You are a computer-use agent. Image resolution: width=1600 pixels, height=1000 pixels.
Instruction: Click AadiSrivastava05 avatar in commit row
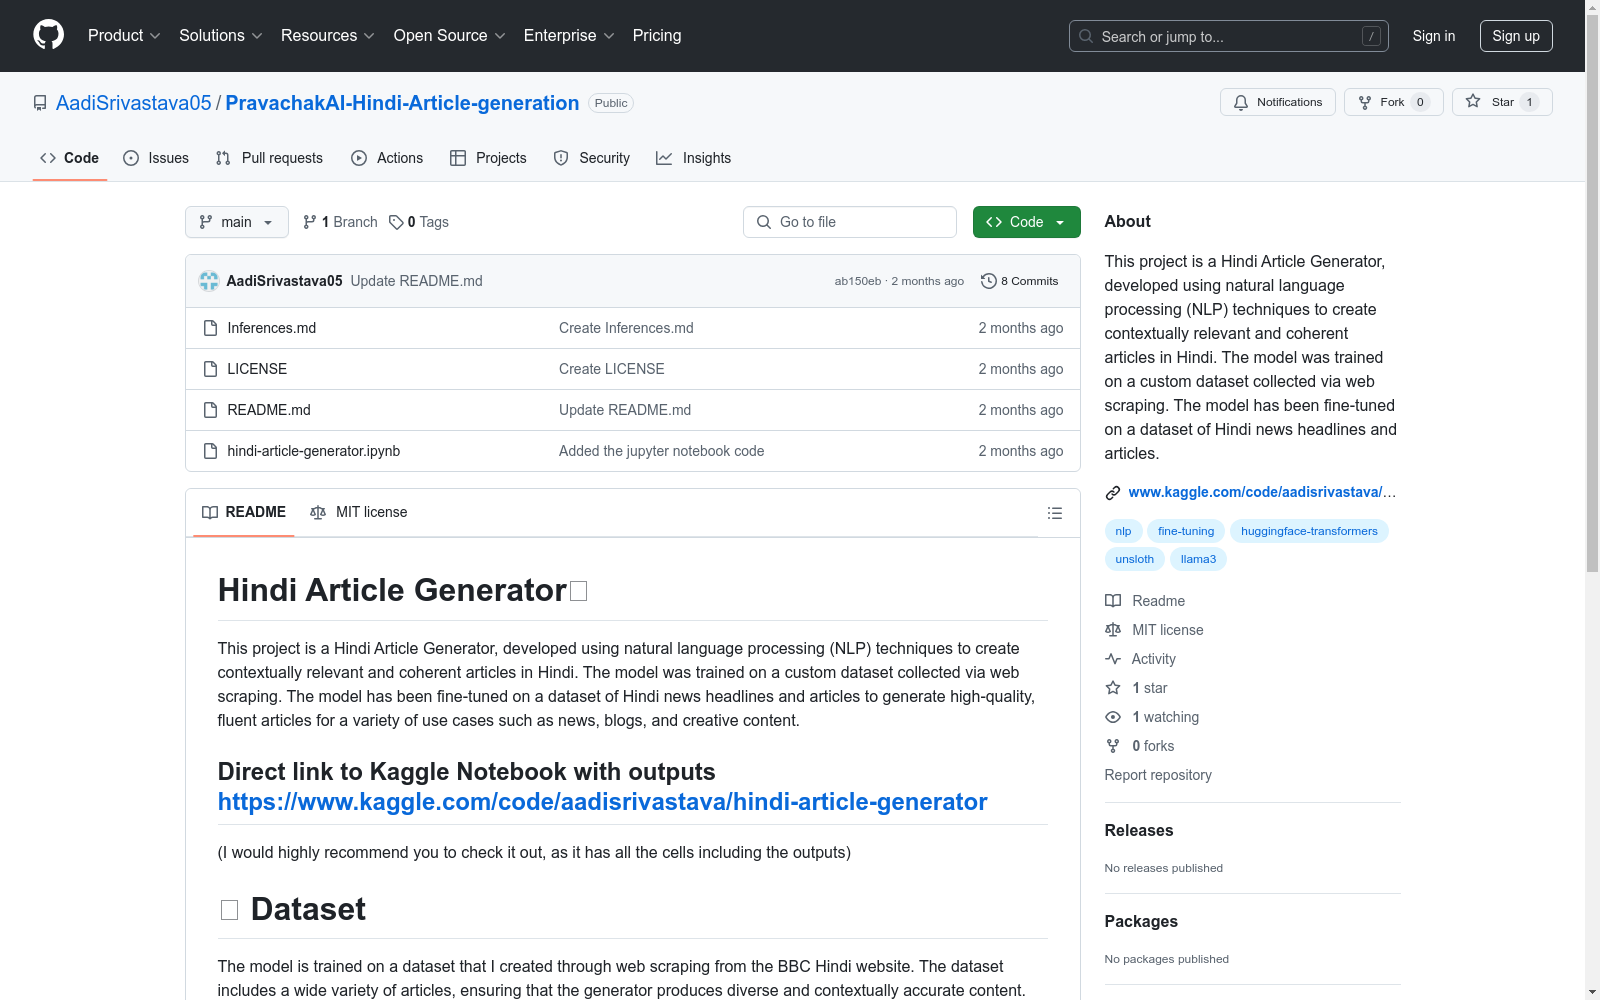pyautogui.click(x=209, y=281)
